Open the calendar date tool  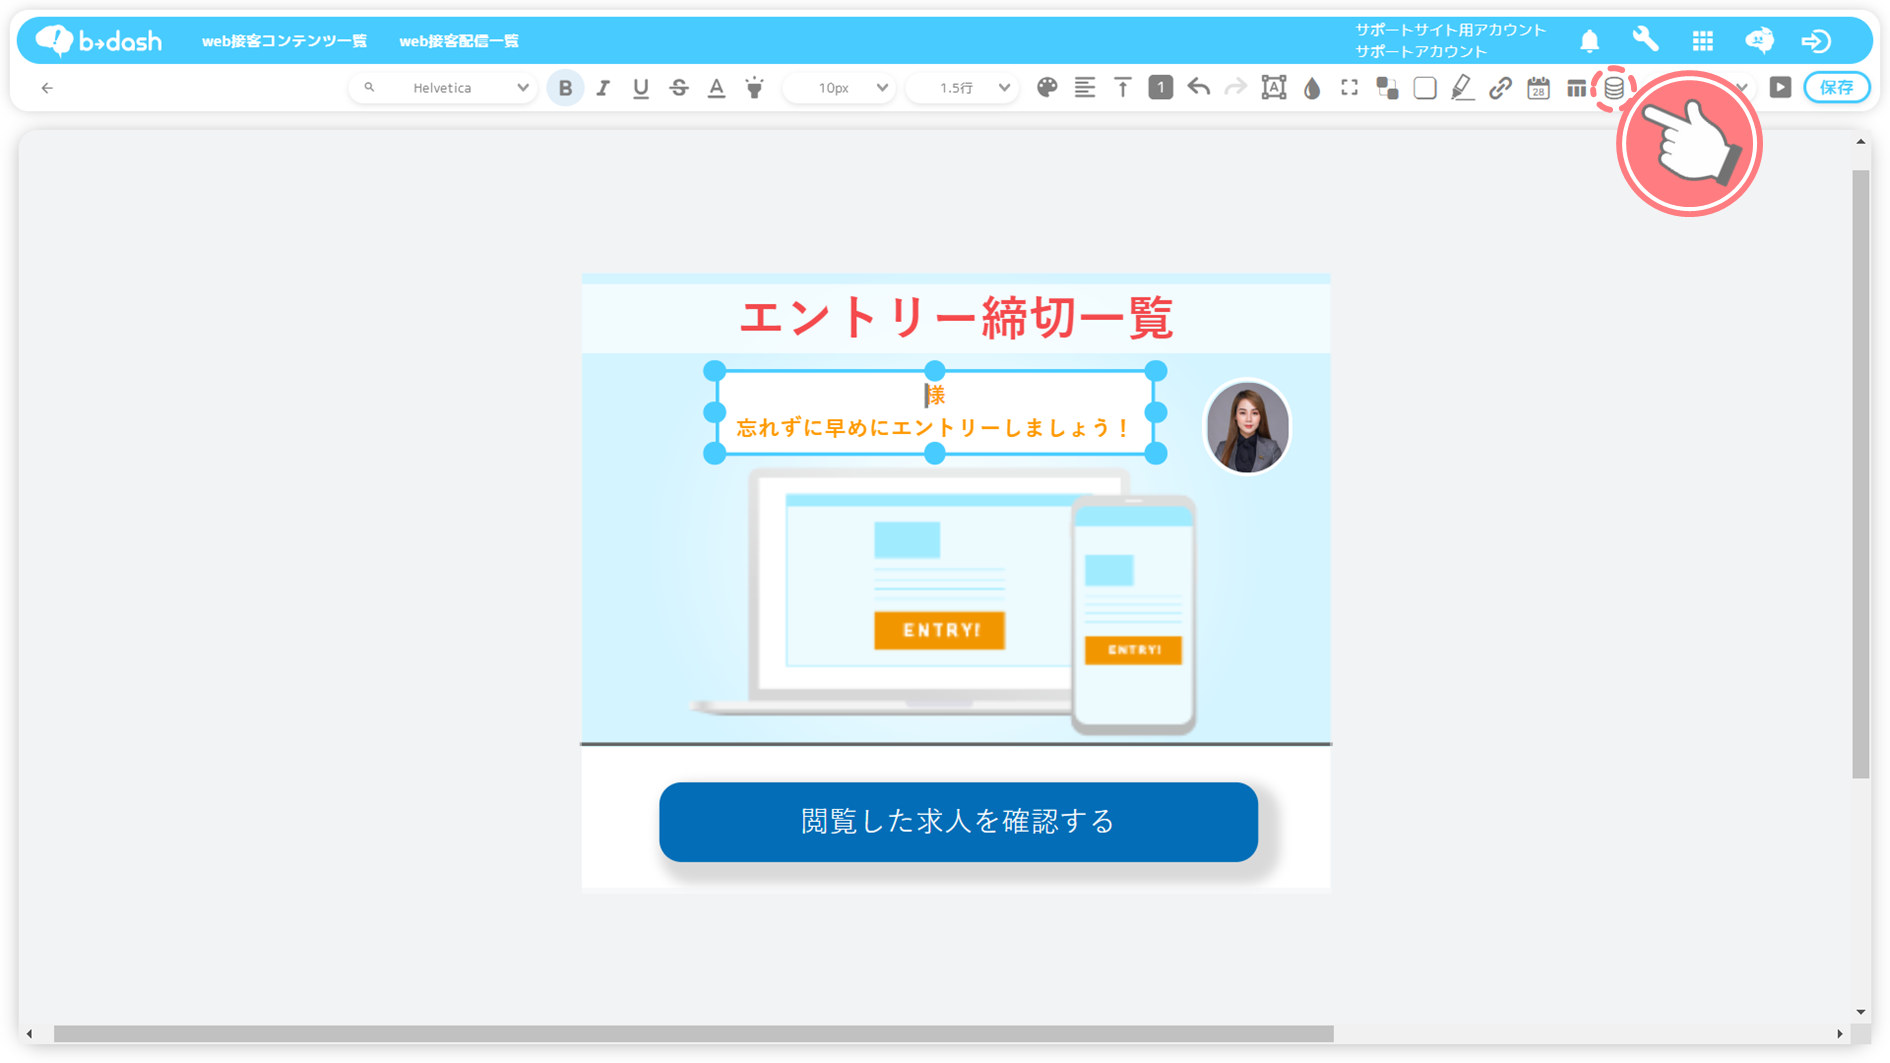1538,88
